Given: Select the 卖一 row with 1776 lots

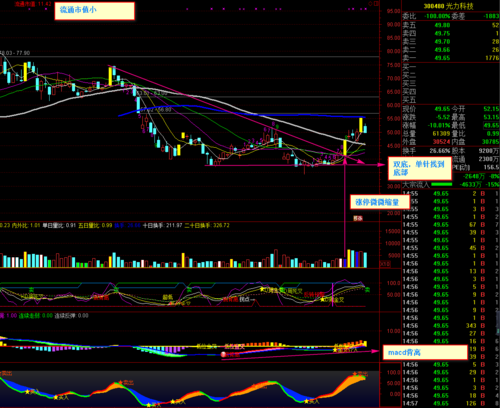Looking at the screenshot, I should point(451,58).
